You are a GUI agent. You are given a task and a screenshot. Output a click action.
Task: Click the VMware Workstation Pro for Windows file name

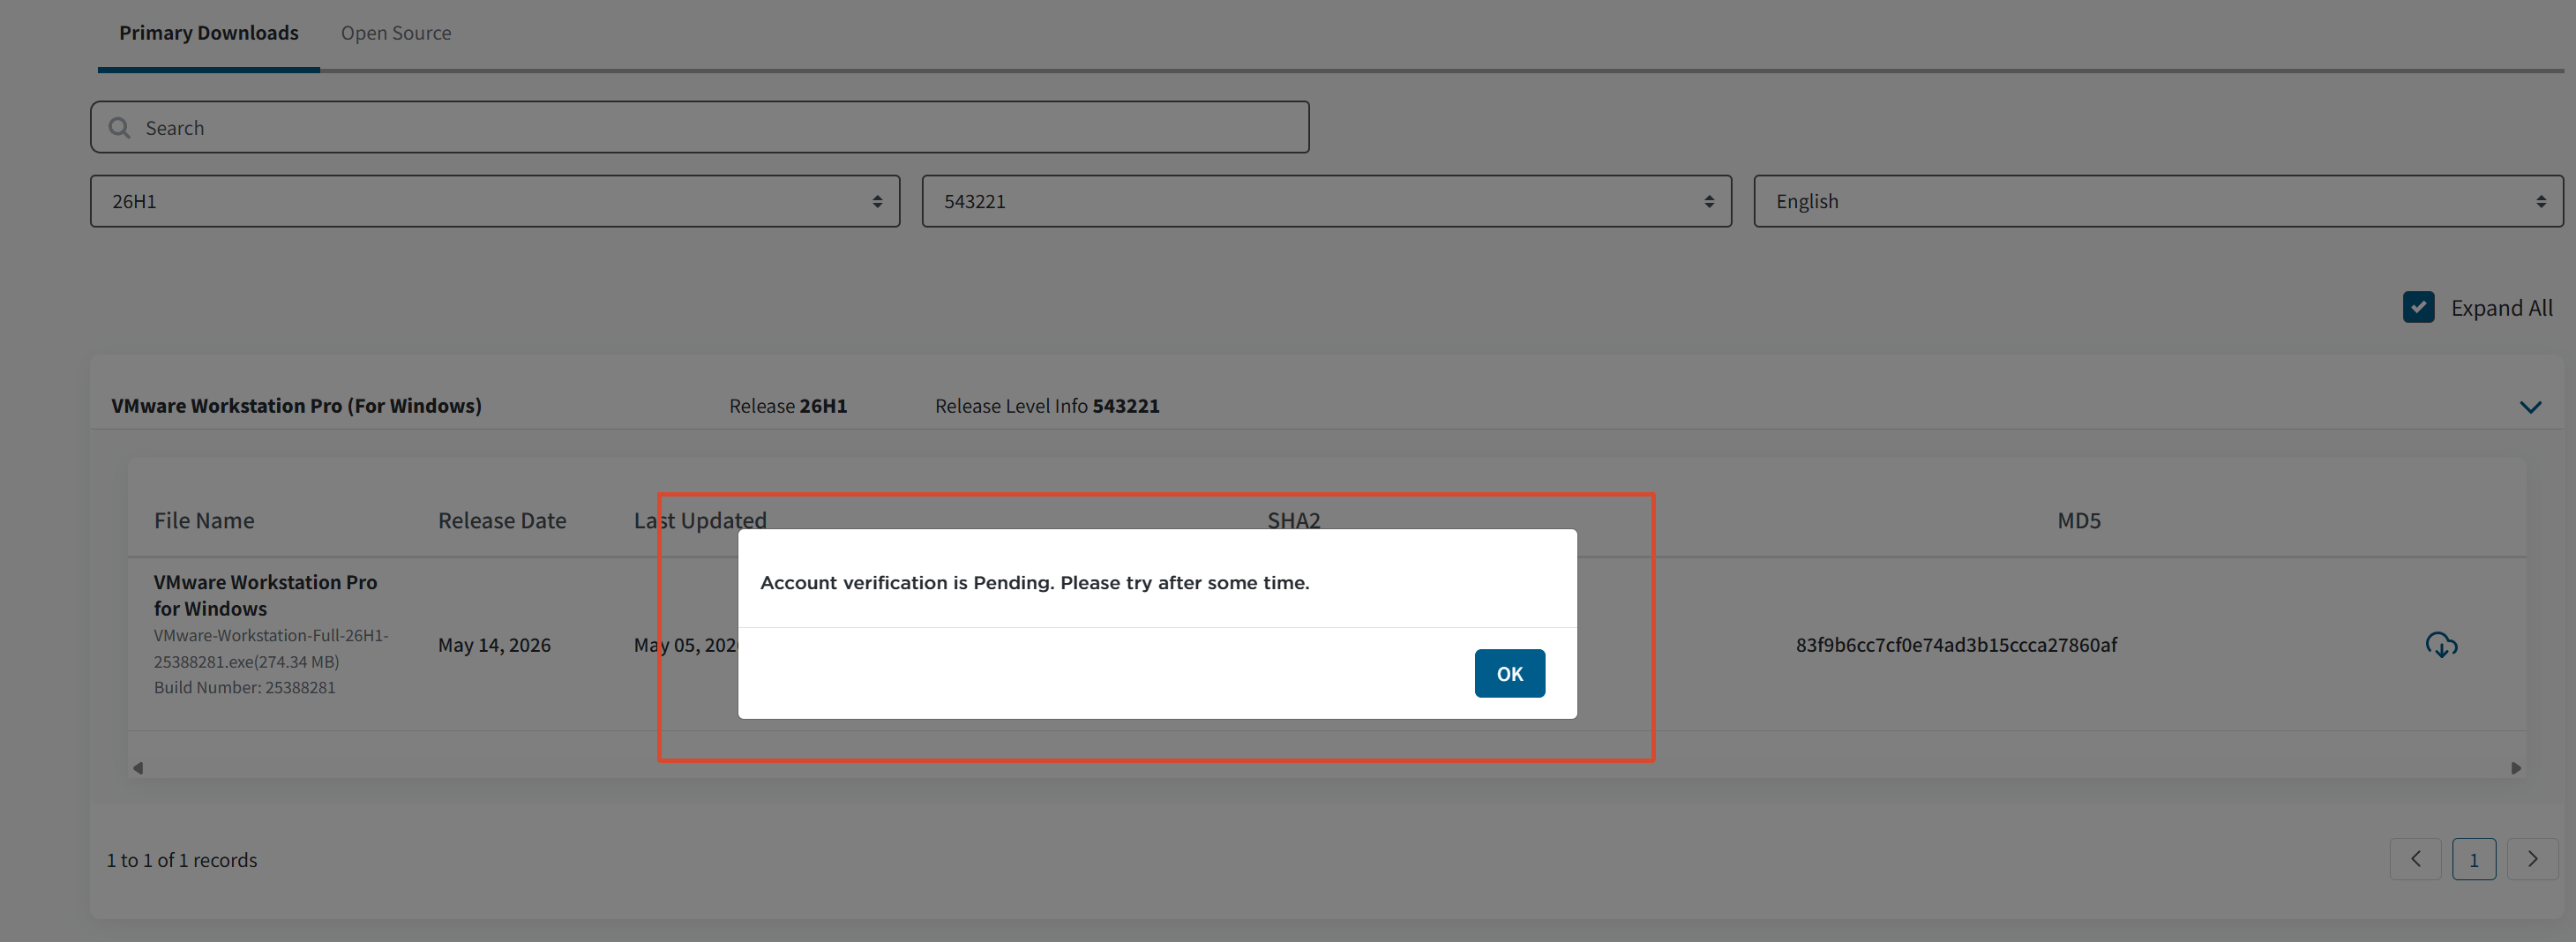click(x=265, y=595)
